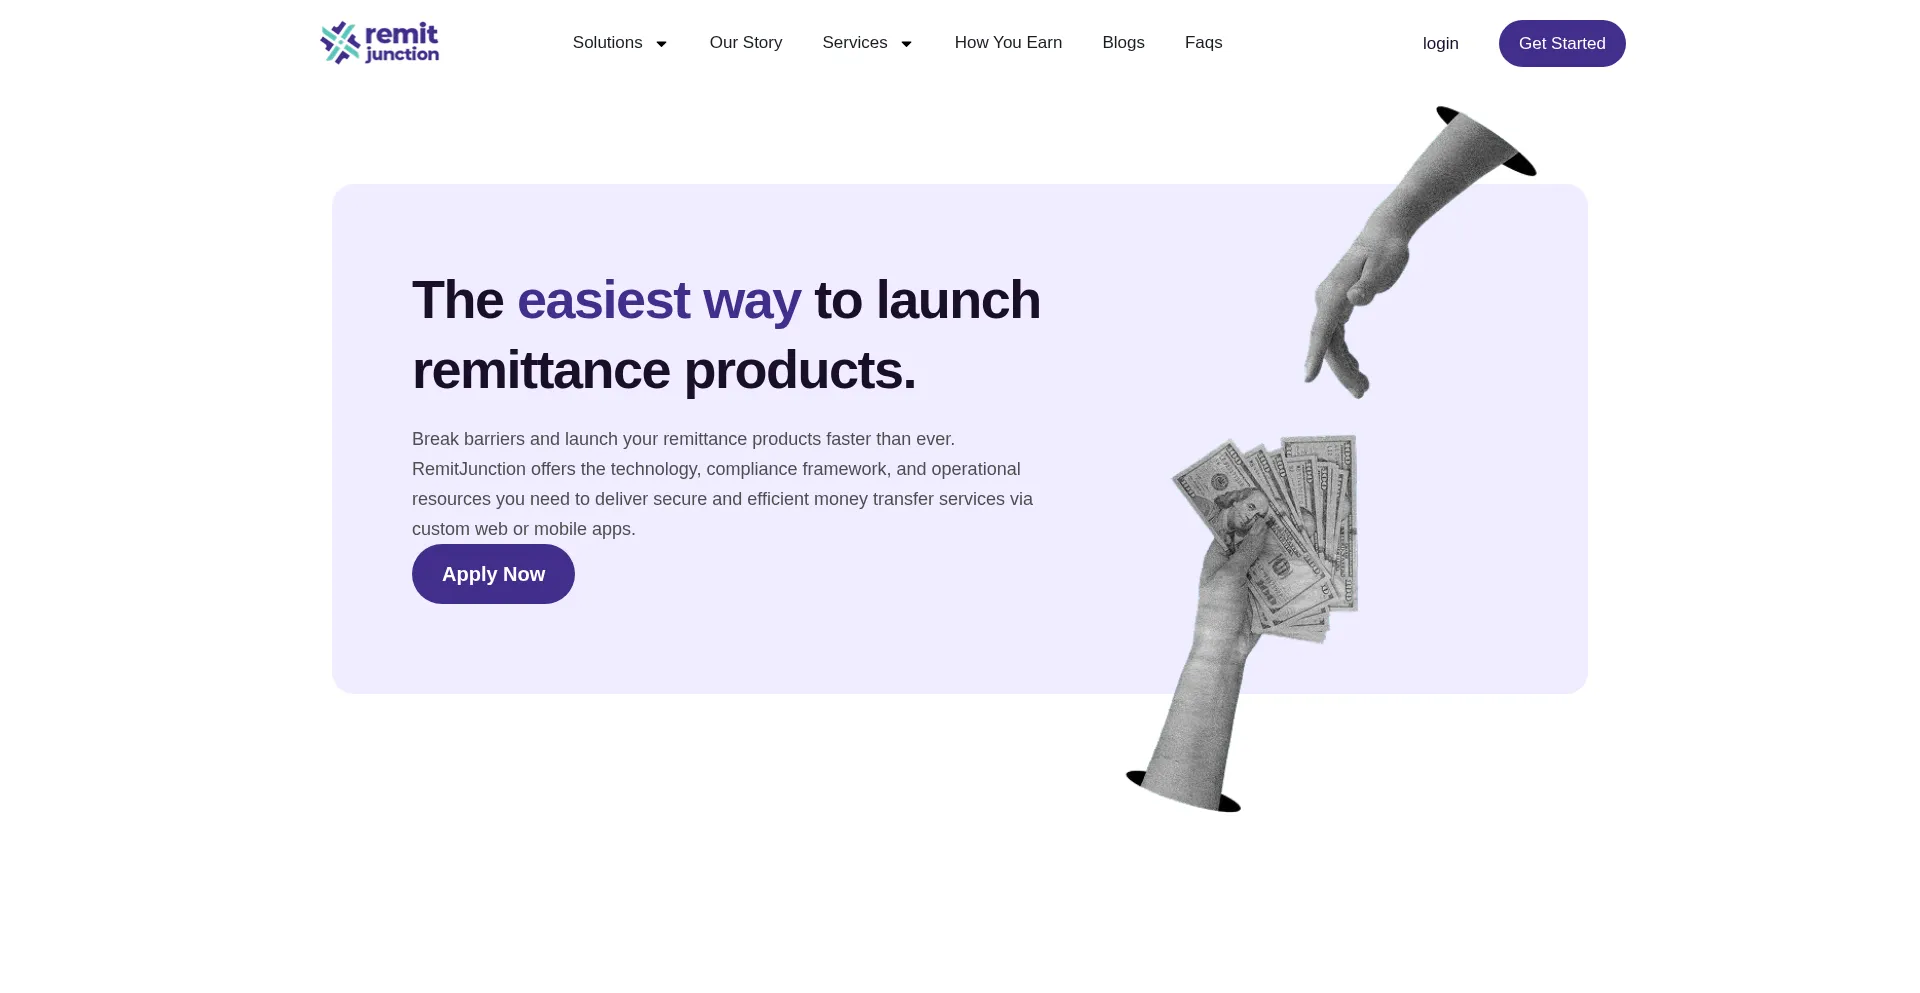Screen dimensions: 1920x993
Task: Go to the Our Story page
Action: 746,43
